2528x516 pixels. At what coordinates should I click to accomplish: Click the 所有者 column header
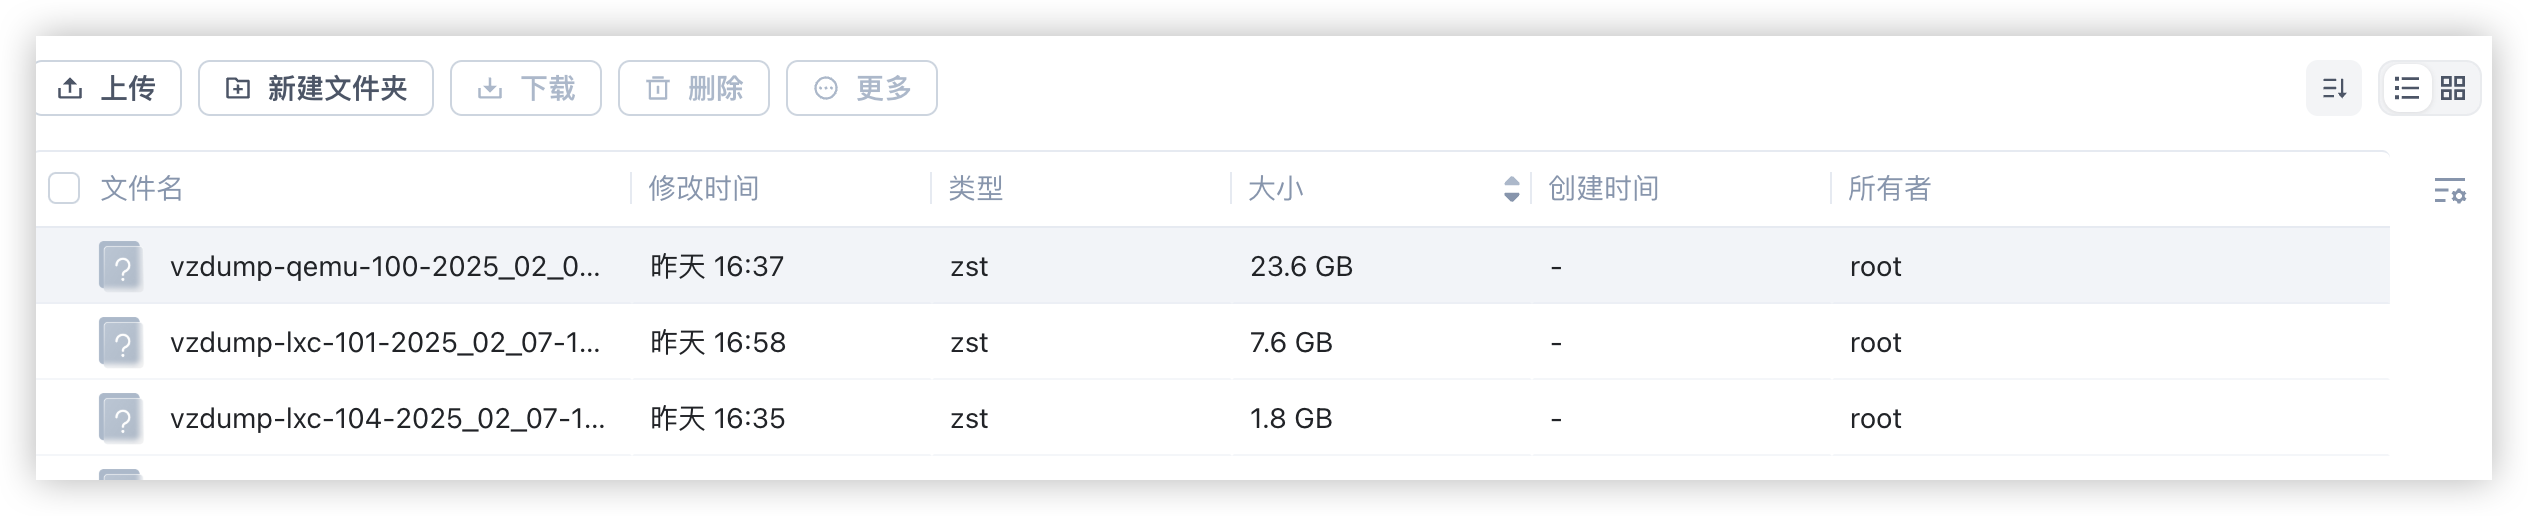[1889, 188]
